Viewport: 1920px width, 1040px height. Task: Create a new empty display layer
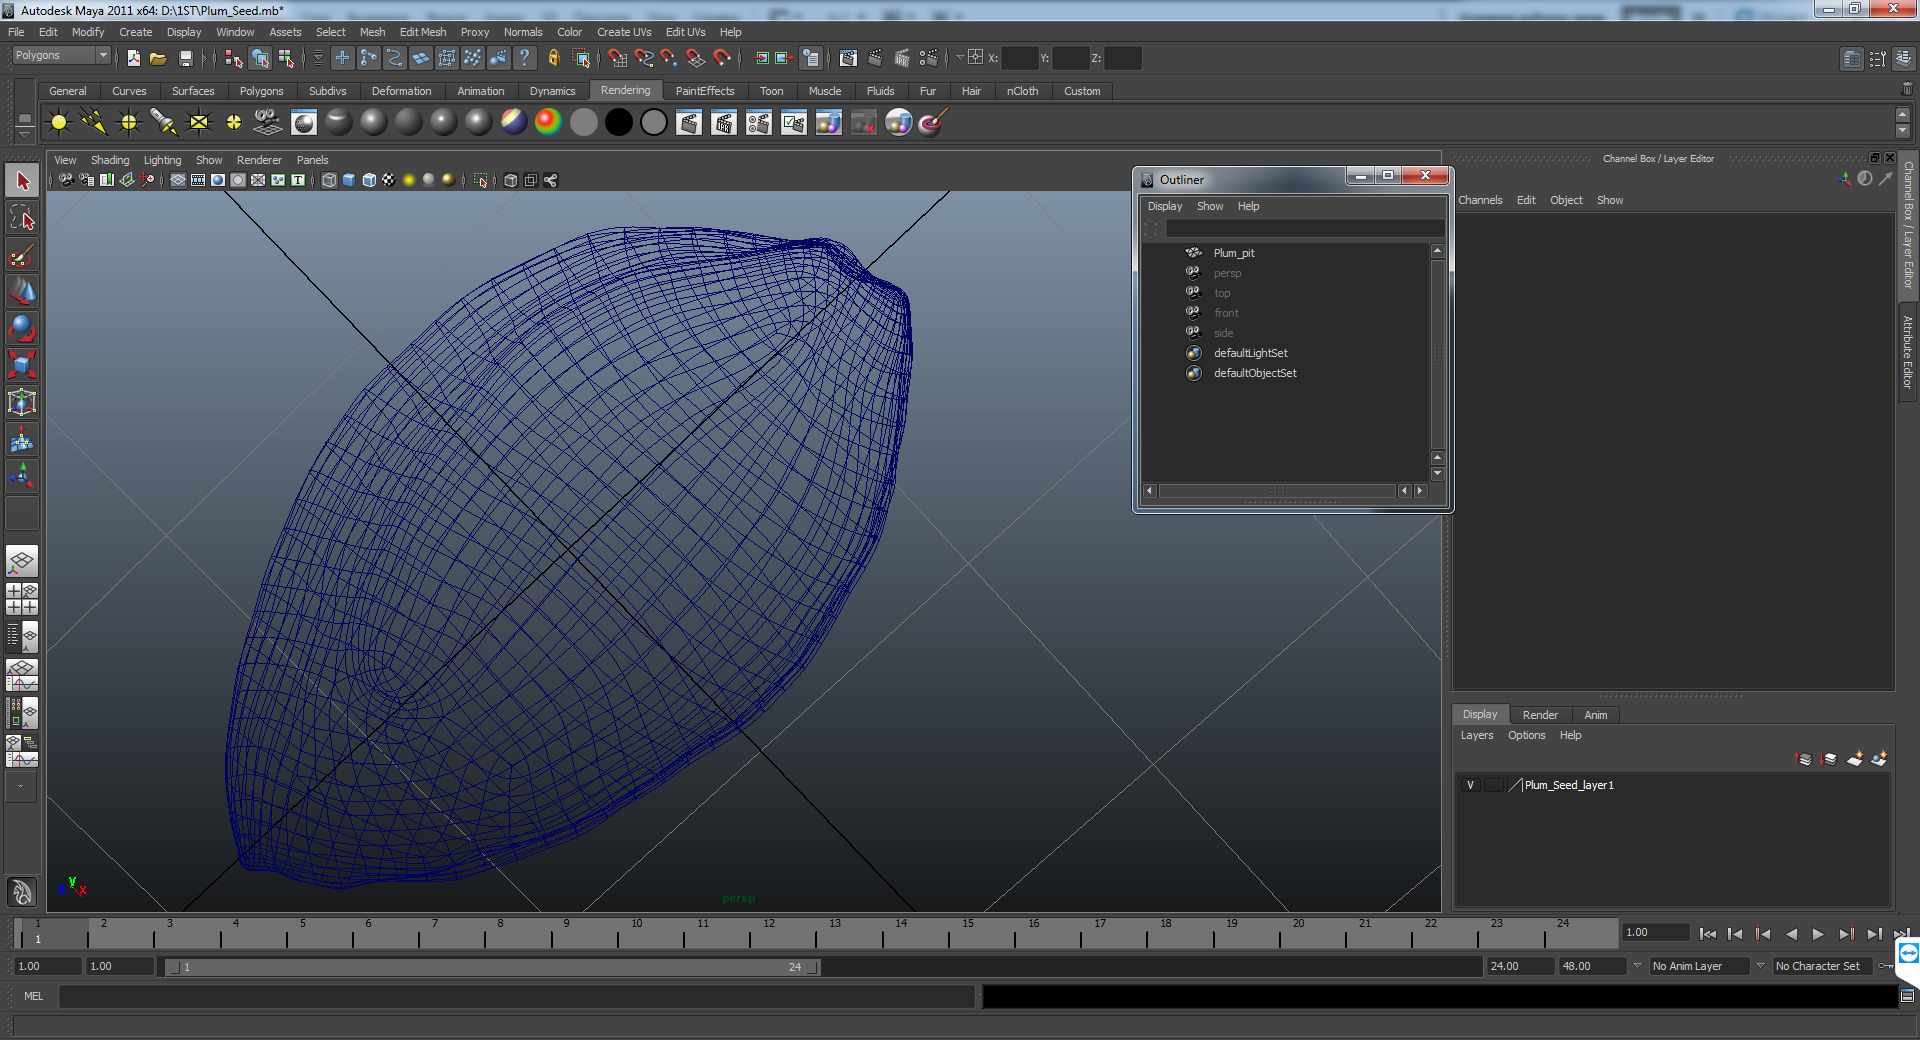[x=1855, y=759]
